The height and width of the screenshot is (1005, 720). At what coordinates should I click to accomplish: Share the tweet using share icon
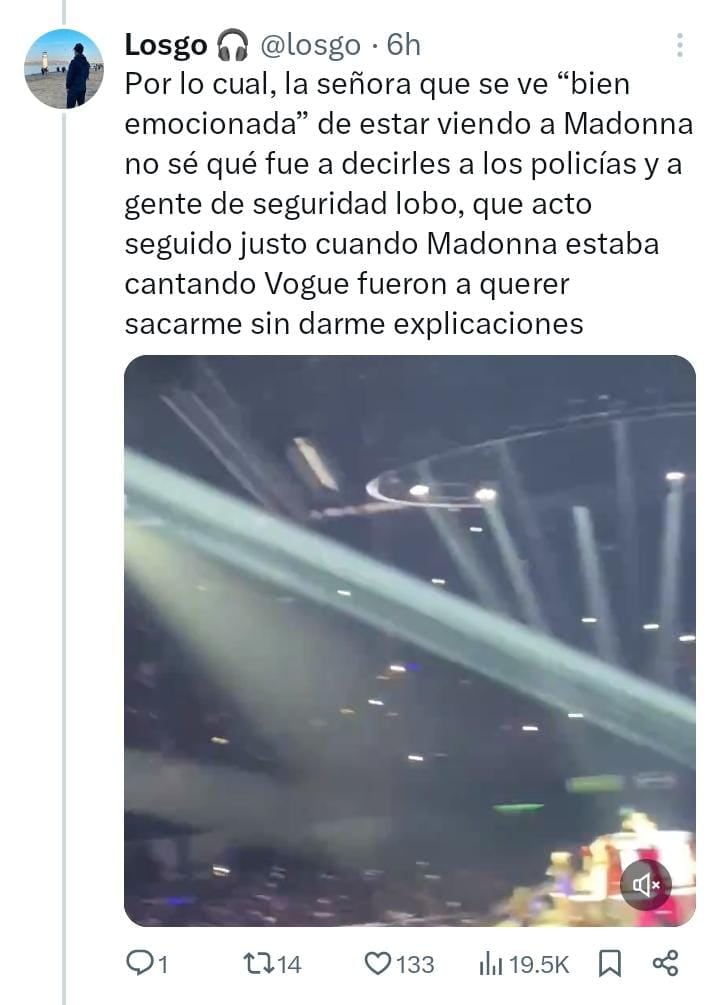pyautogui.click(x=665, y=963)
